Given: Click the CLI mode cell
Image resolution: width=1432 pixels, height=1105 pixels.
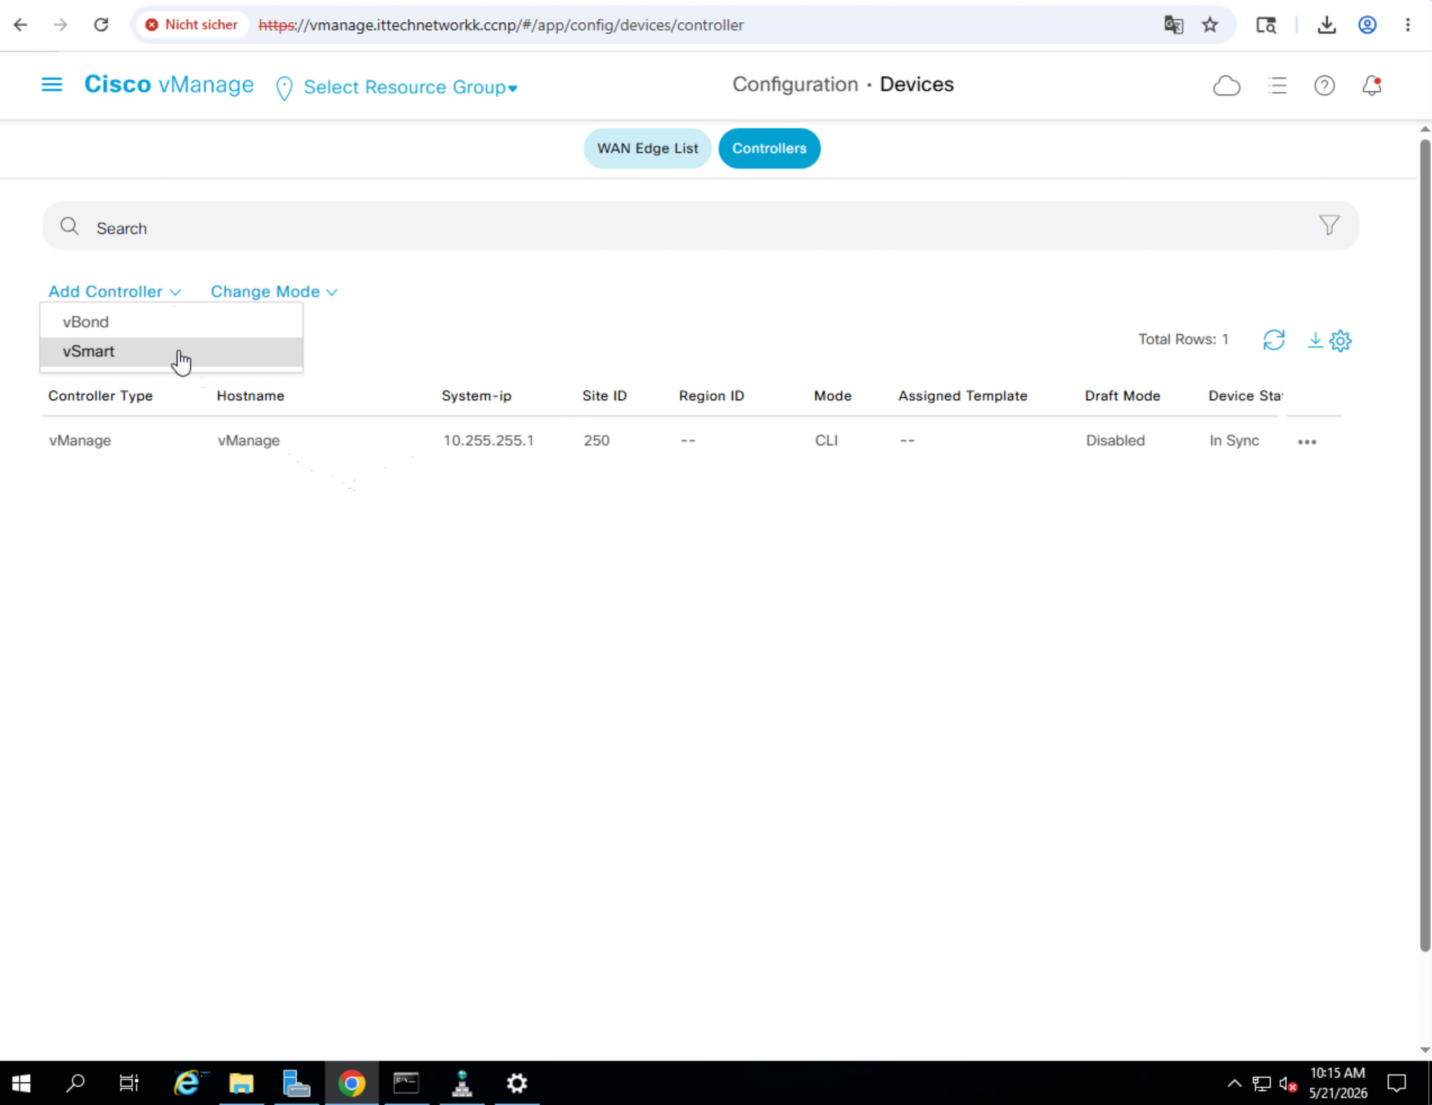Looking at the screenshot, I should click(x=826, y=441).
